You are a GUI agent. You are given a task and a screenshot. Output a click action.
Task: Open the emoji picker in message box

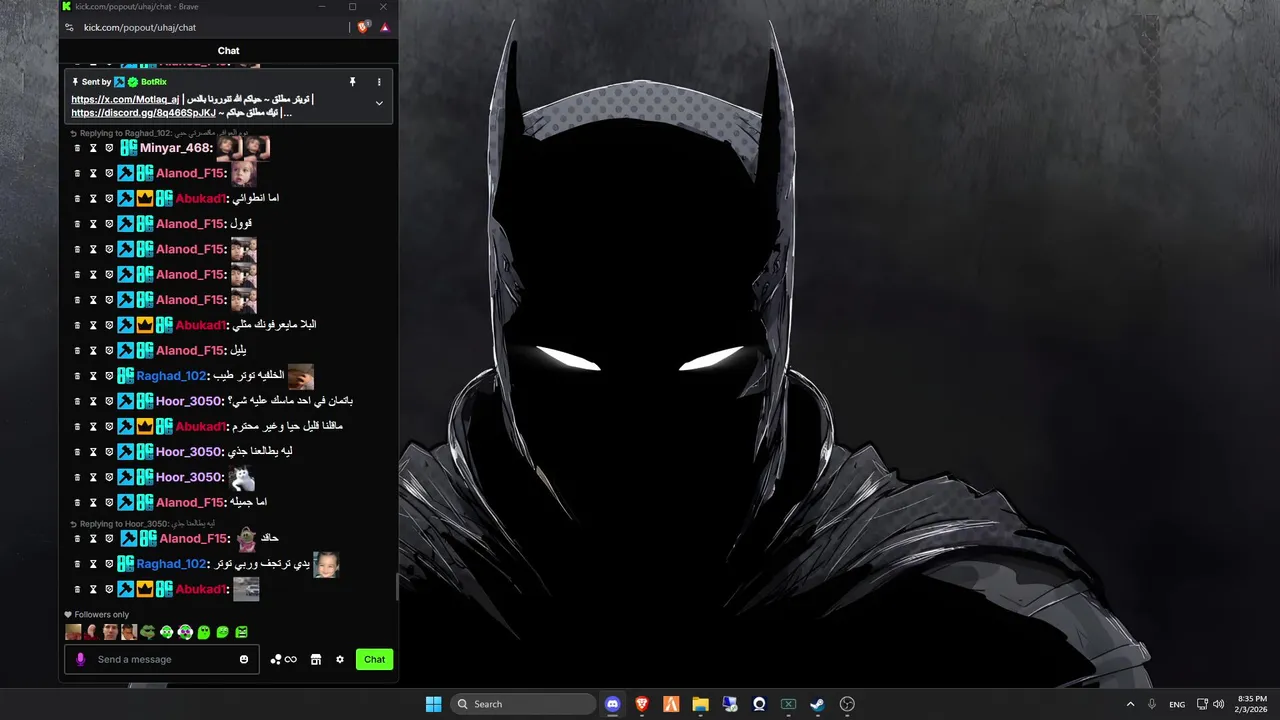pos(244,659)
